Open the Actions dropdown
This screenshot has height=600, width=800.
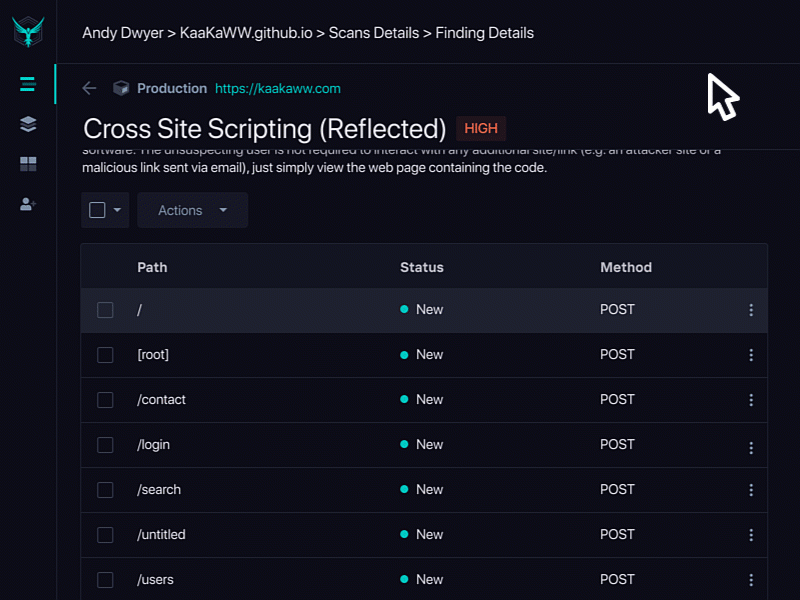pos(192,210)
